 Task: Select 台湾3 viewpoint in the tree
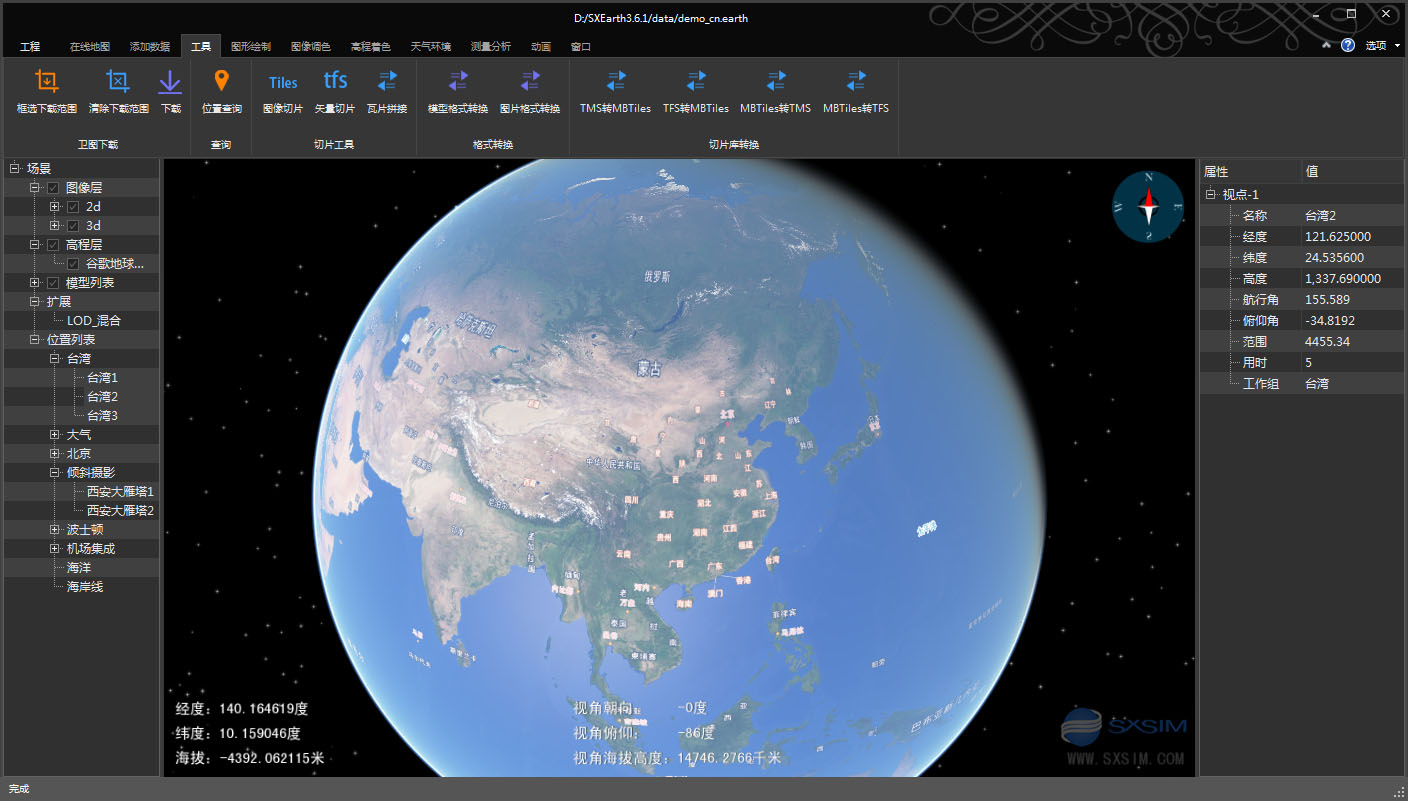click(x=102, y=415)
